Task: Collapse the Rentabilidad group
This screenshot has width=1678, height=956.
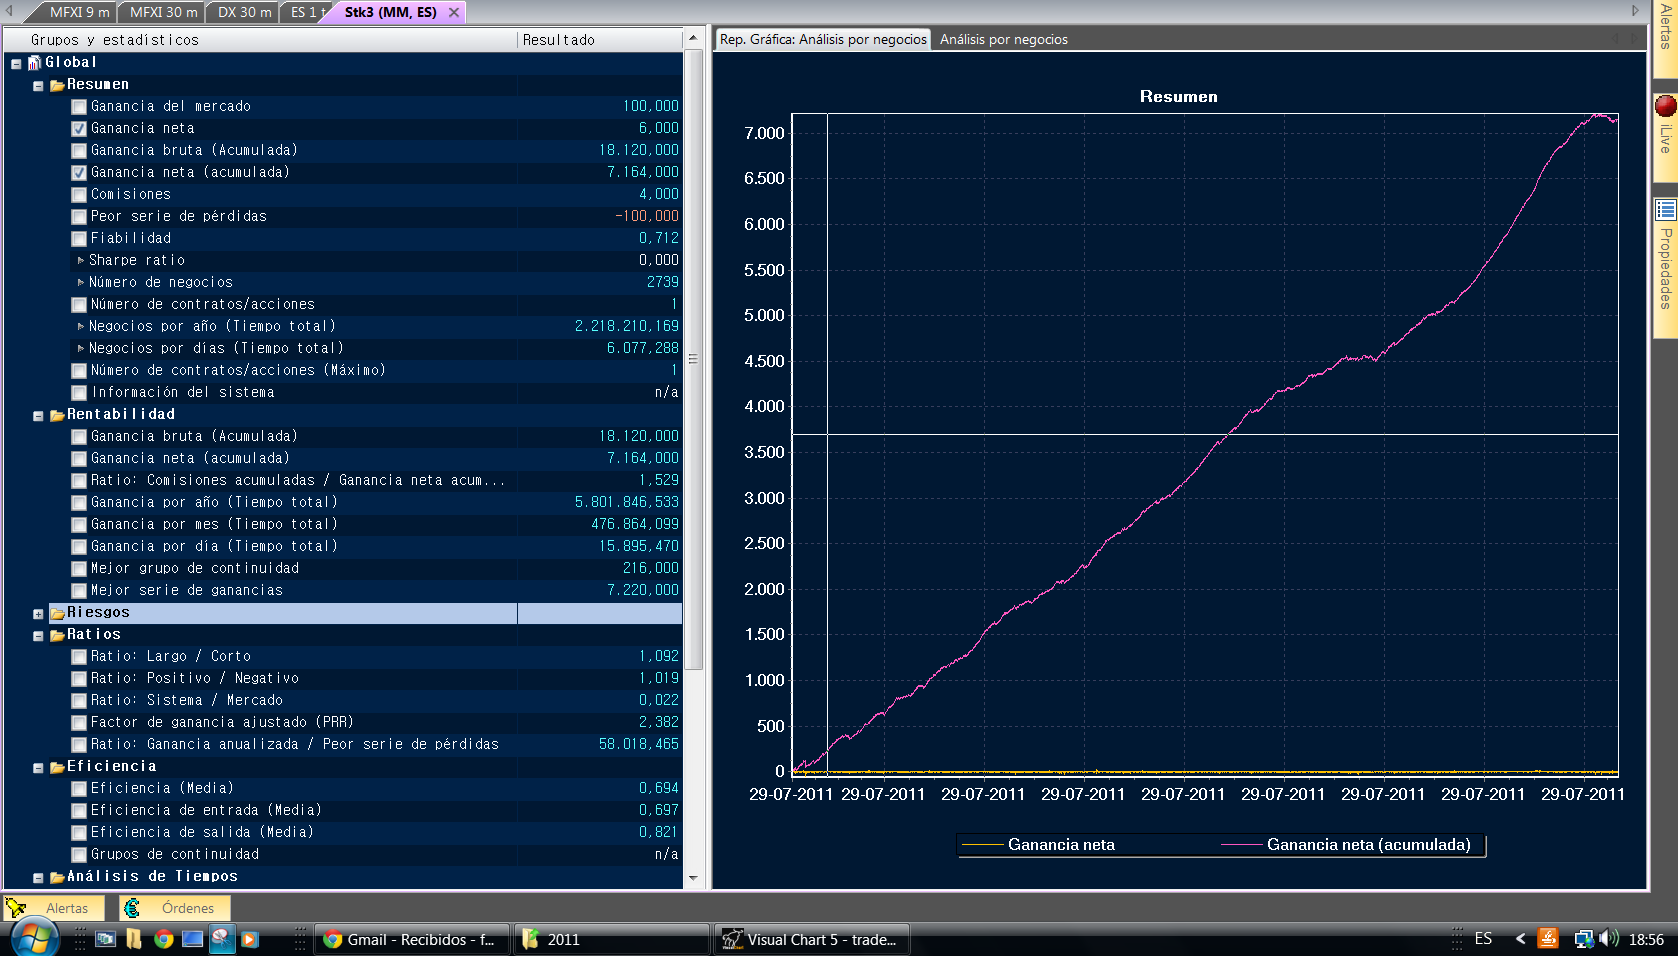Action: click(x=38, y=416)
